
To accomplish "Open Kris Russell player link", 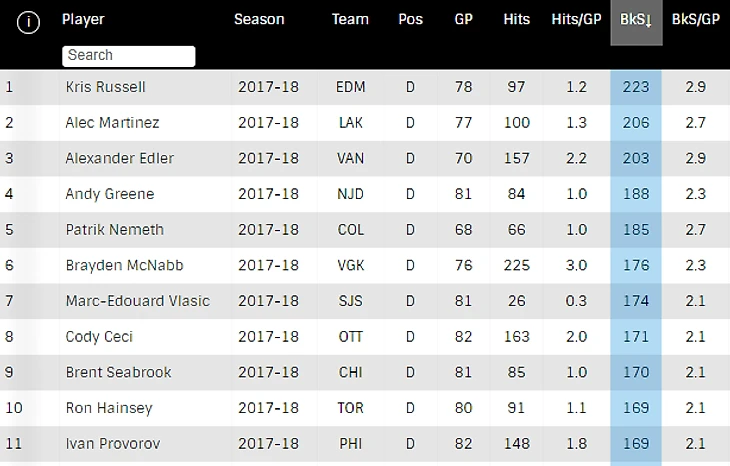I will click(x=105, y=87).
